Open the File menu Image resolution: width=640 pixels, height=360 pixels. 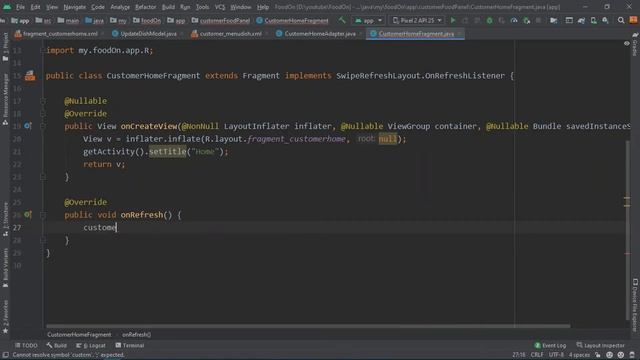20,7
